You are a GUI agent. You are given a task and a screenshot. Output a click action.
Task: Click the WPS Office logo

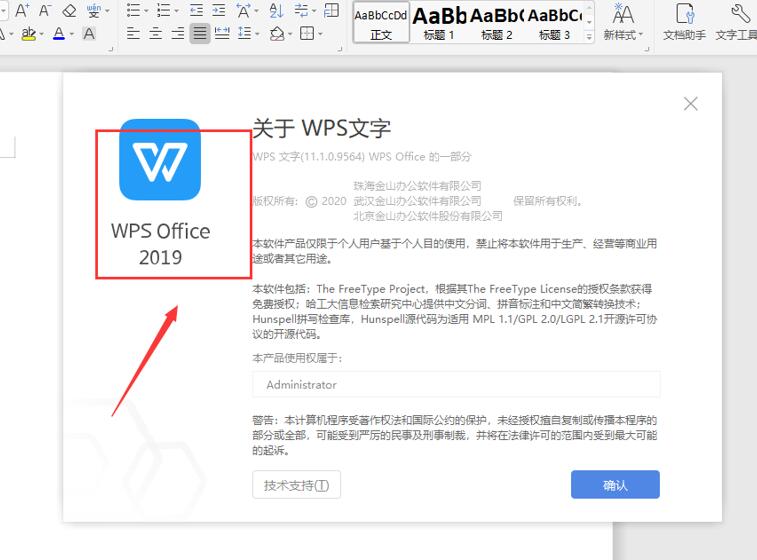click(x=160, y=159)
